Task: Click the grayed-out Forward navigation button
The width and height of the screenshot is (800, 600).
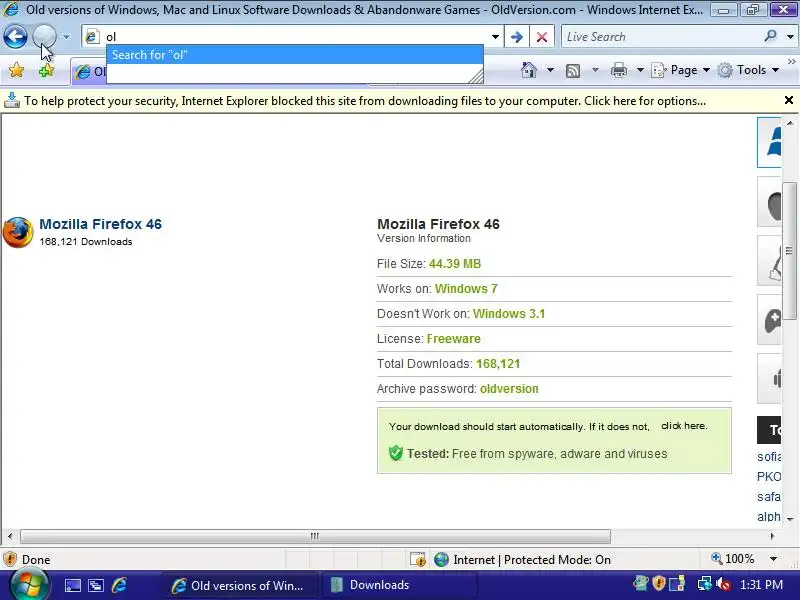Action: 44,37
